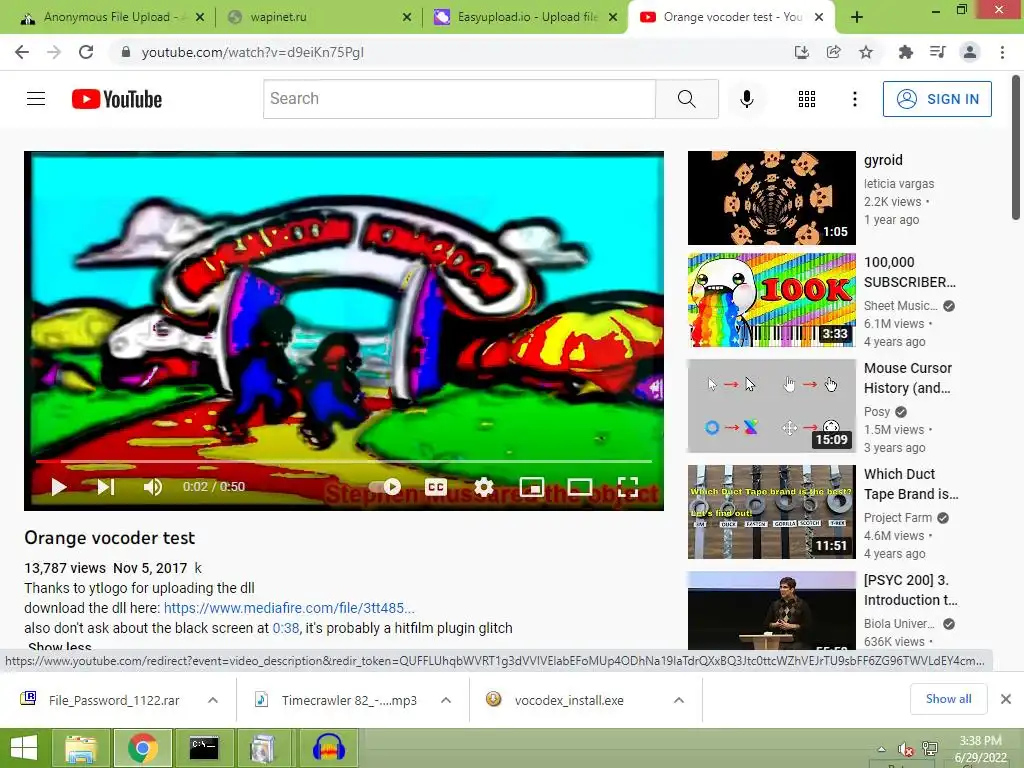Switch to theater mode
The height and width of the screenshot is (768, 1024).
point(580,487)
